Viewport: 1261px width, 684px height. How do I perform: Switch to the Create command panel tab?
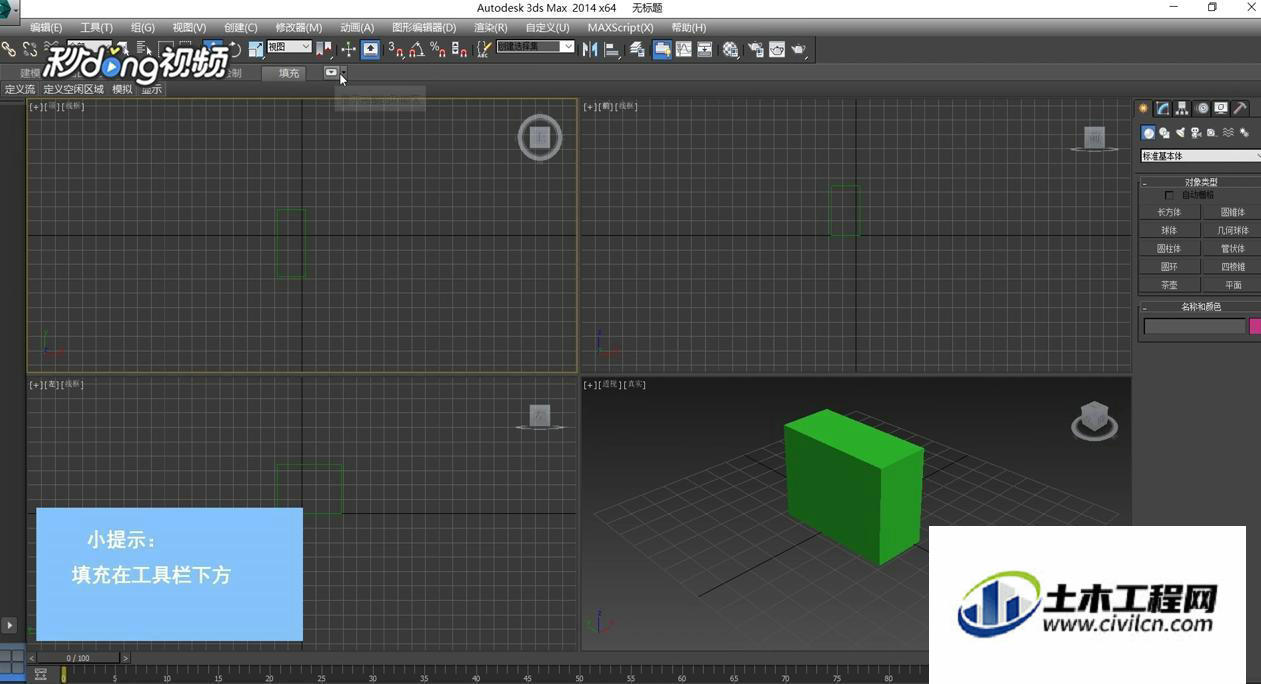coord(1143,108)
